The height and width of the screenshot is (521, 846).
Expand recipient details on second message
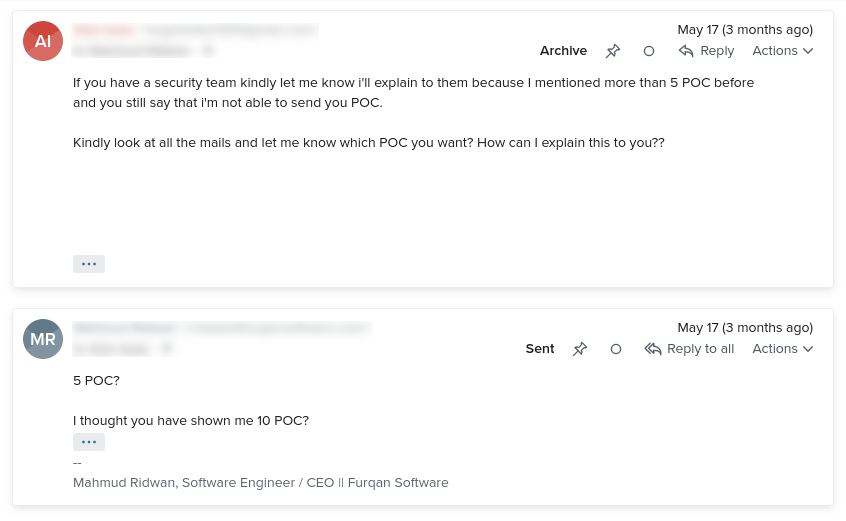(x=167, y=349)
